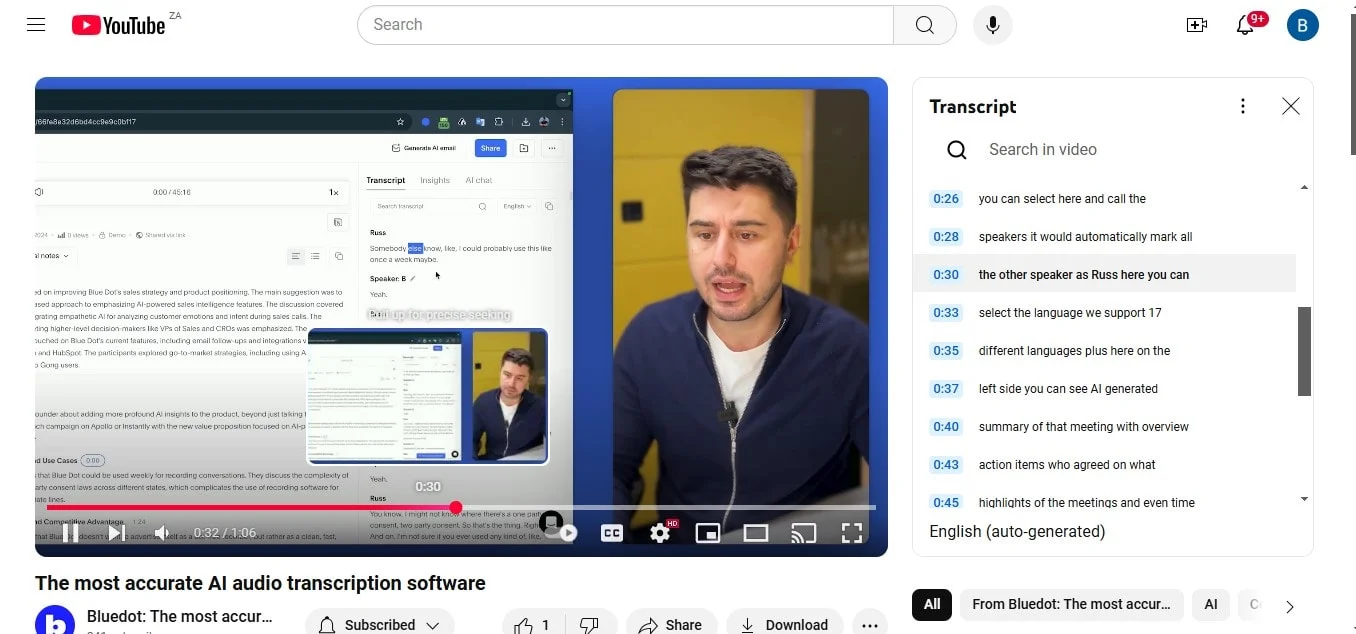This screenshot has width=1356, height=634.
Task: Dislike the video
Action: click(x=590, y=624)
